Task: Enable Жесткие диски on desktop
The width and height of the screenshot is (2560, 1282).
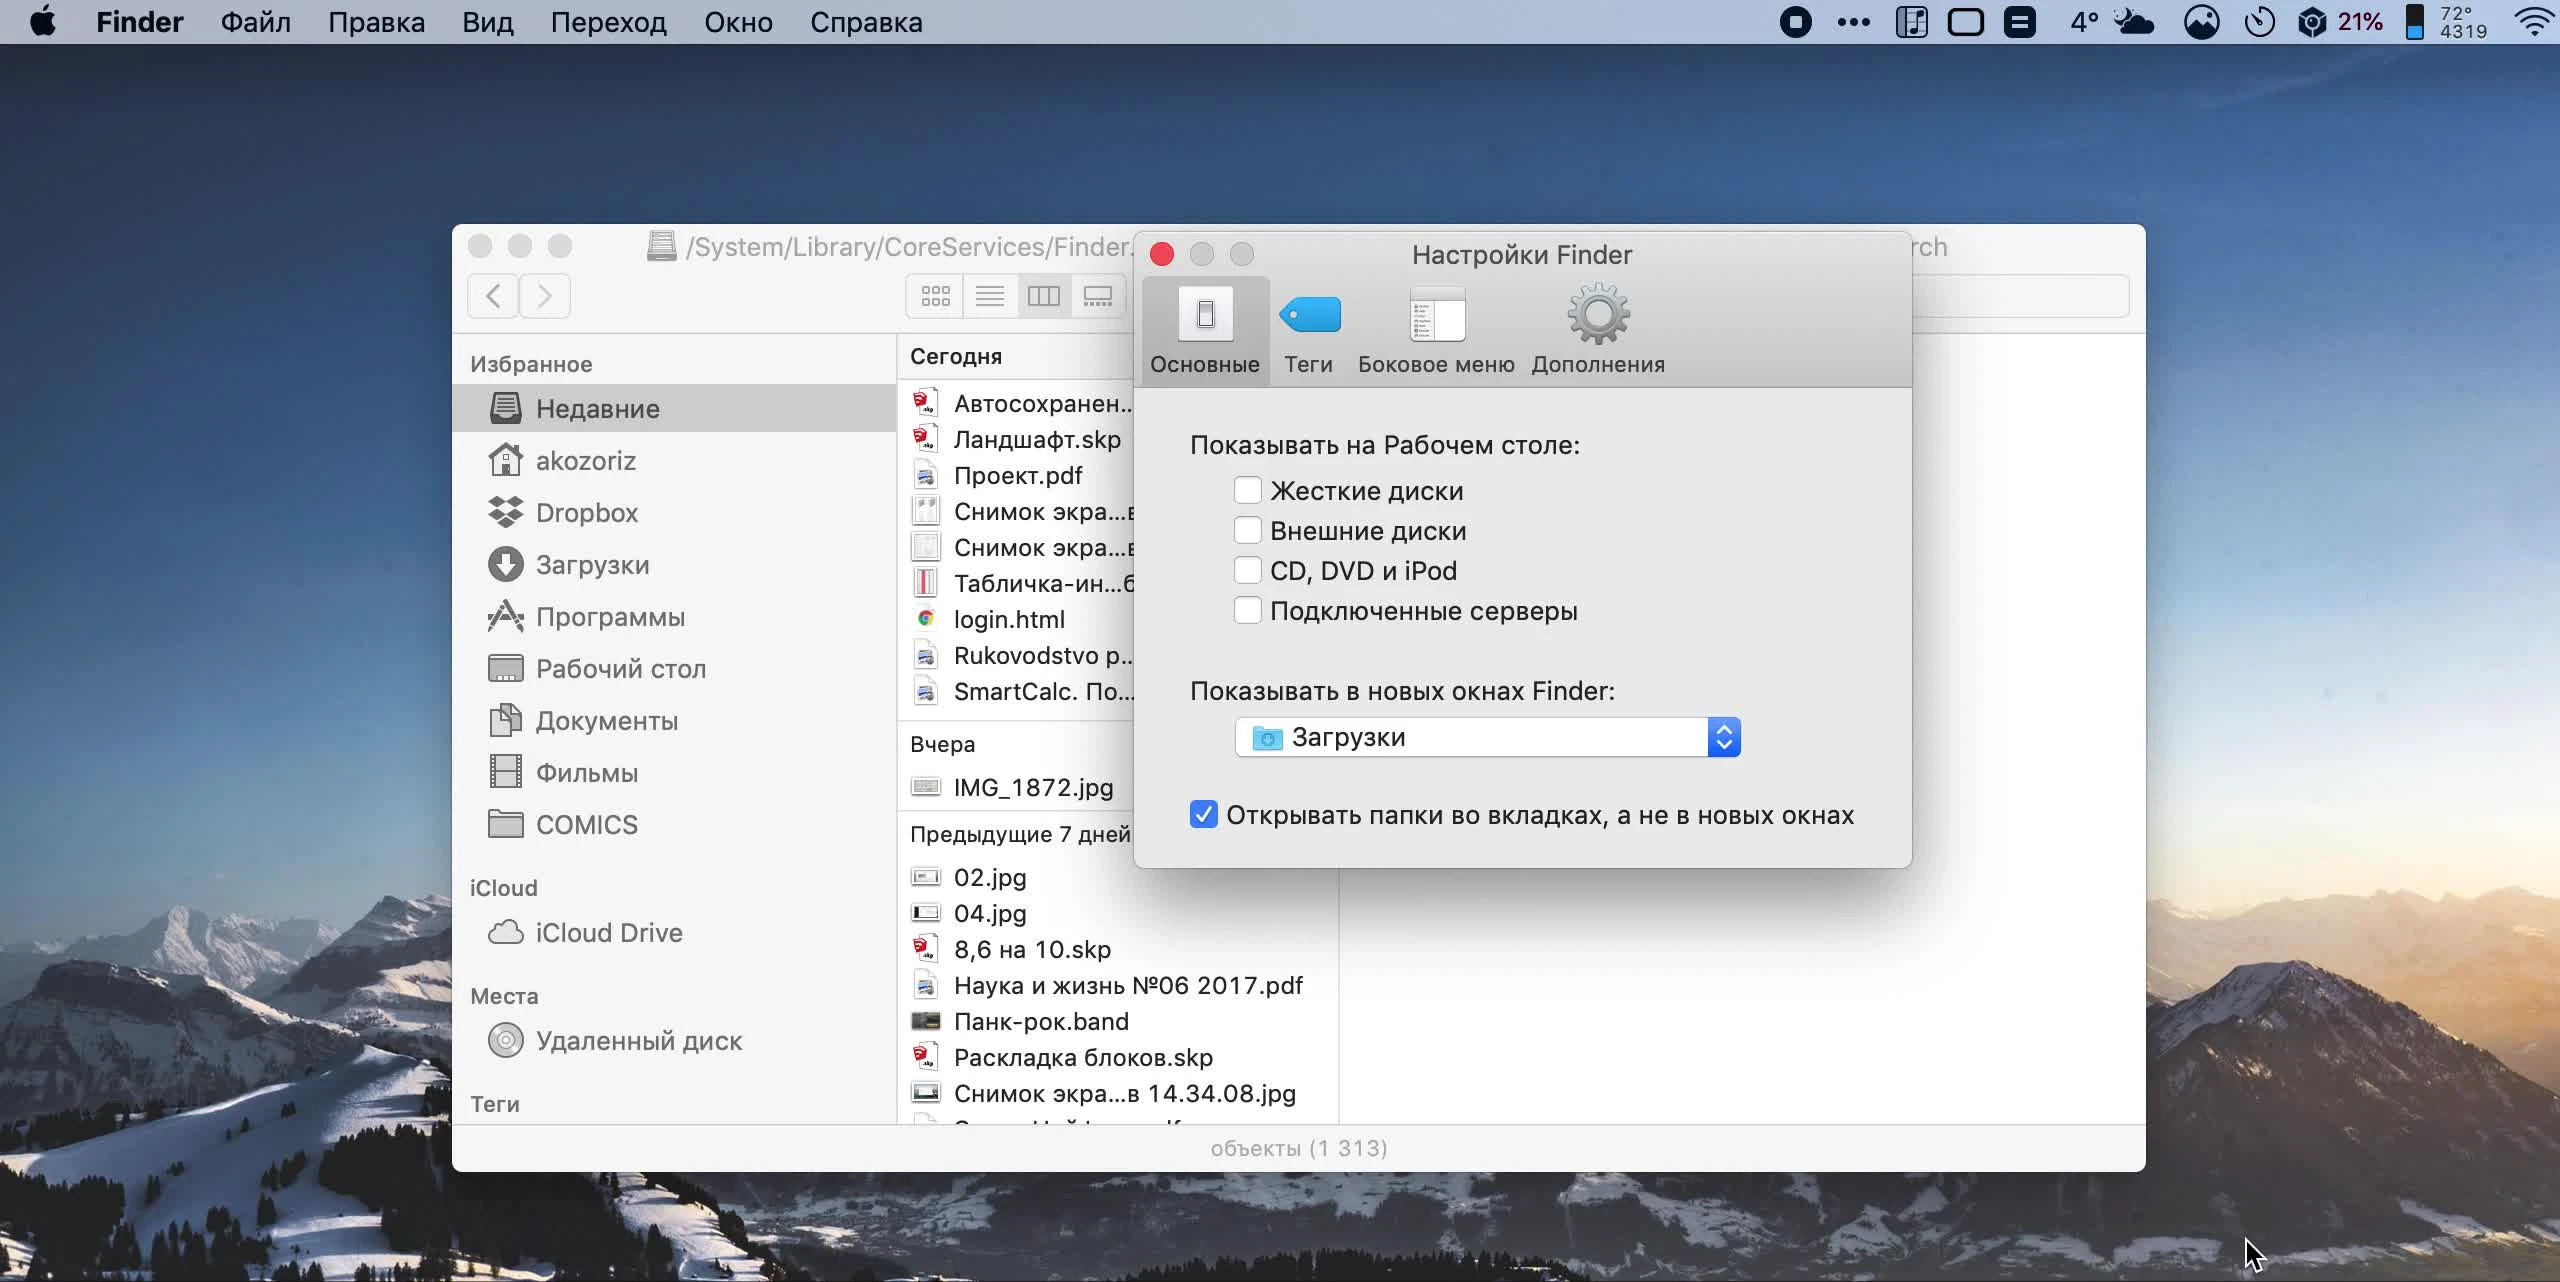Action: click(1247, 491)
